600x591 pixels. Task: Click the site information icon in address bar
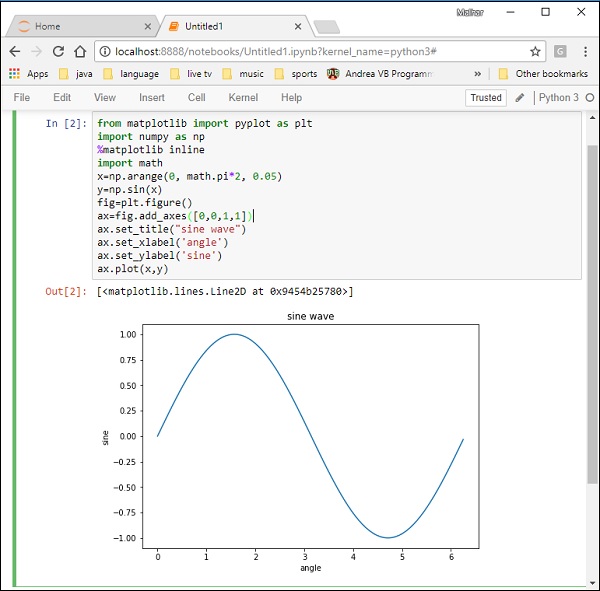[x=105, y=51]
